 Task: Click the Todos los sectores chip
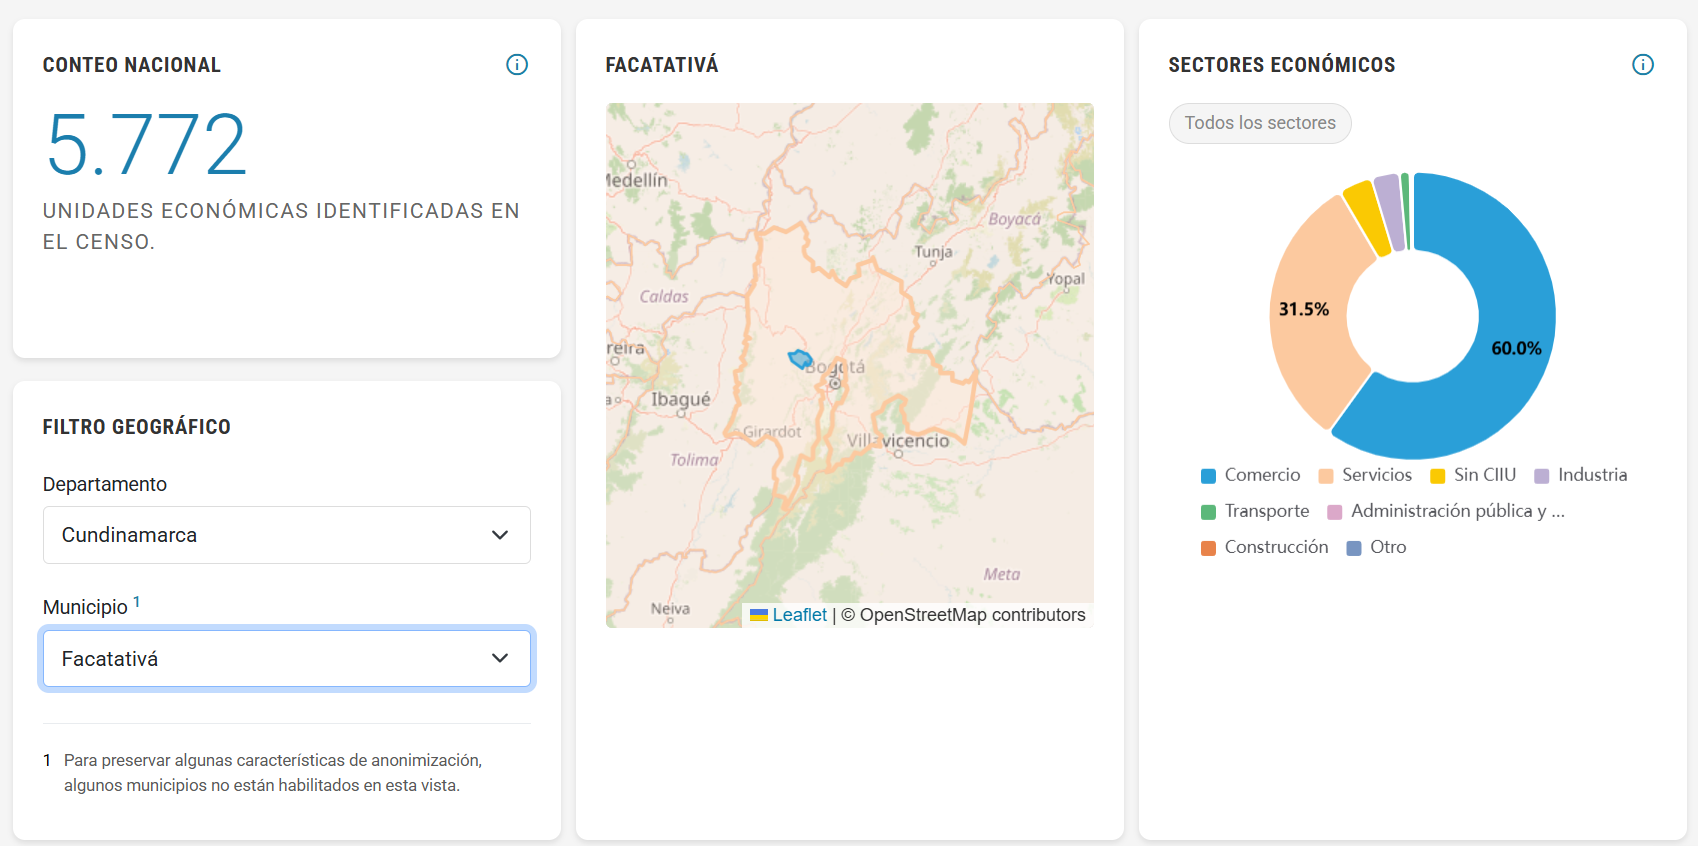point(1260,123)
